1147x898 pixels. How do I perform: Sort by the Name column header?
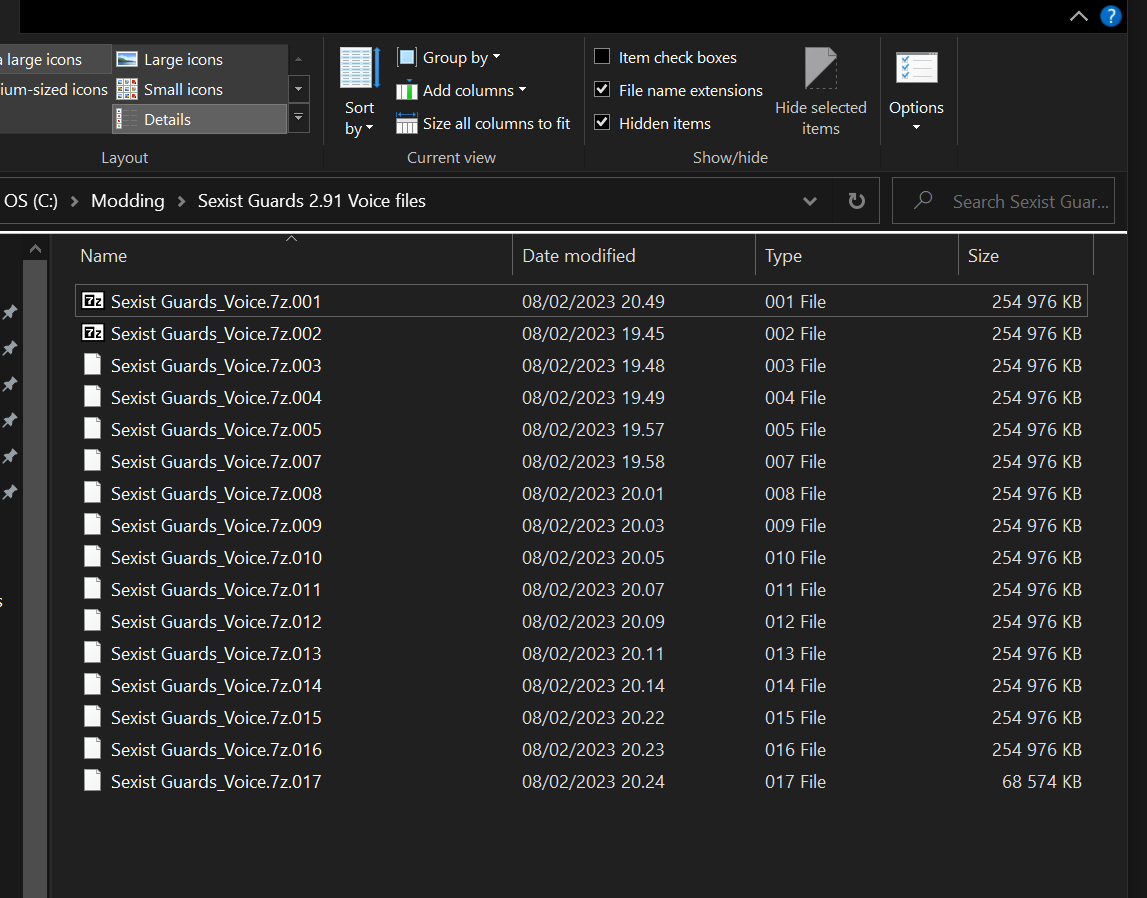click(293, 256)
